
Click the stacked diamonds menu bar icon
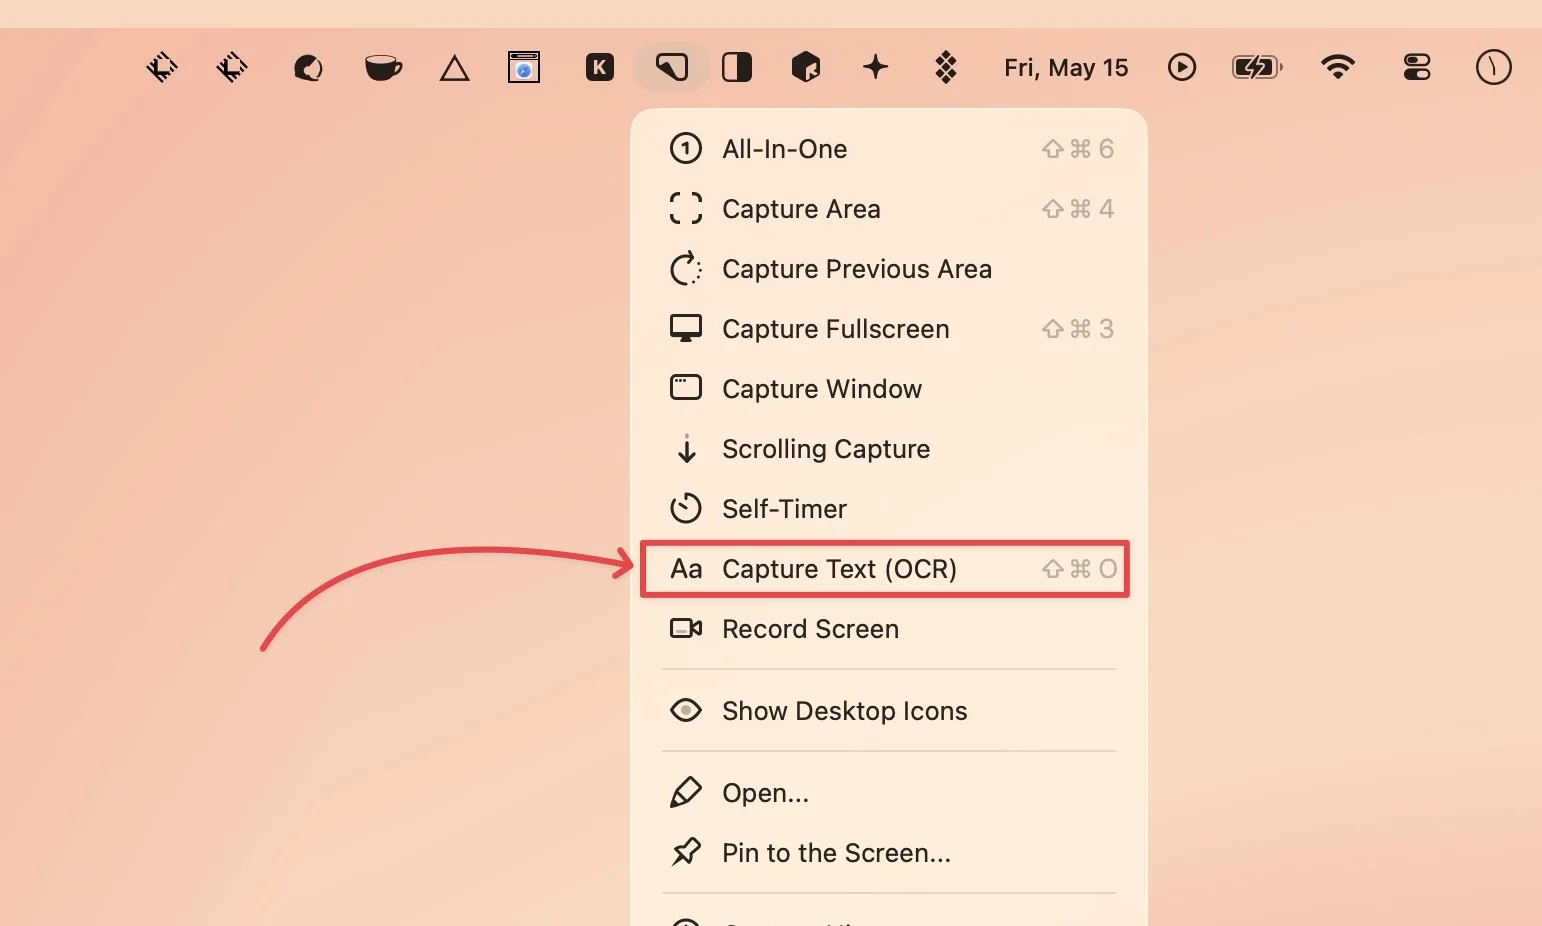pos(946,67)
